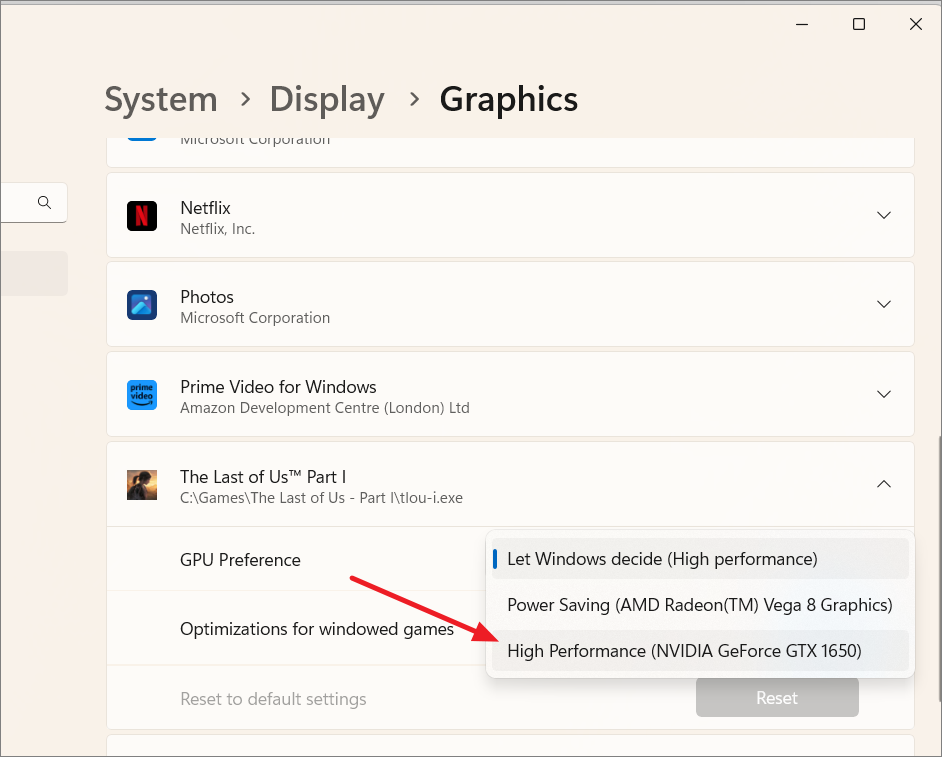Screen dimensions: 942x757
Task: Click Reset to default settings text
Action: [x=273, y=699]
